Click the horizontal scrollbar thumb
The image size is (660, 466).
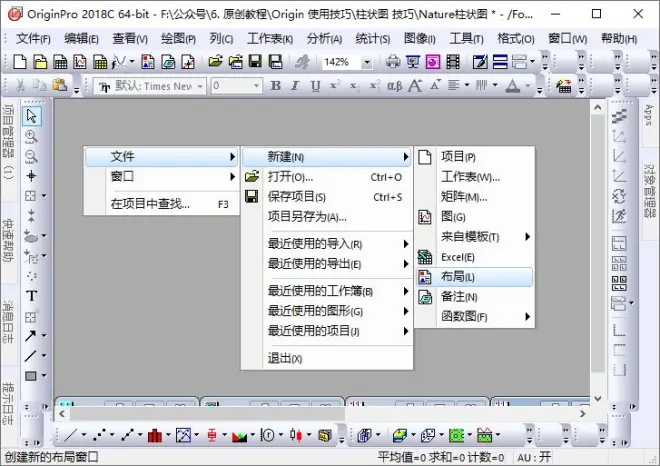pyautogui.click(x=207, y=414)
